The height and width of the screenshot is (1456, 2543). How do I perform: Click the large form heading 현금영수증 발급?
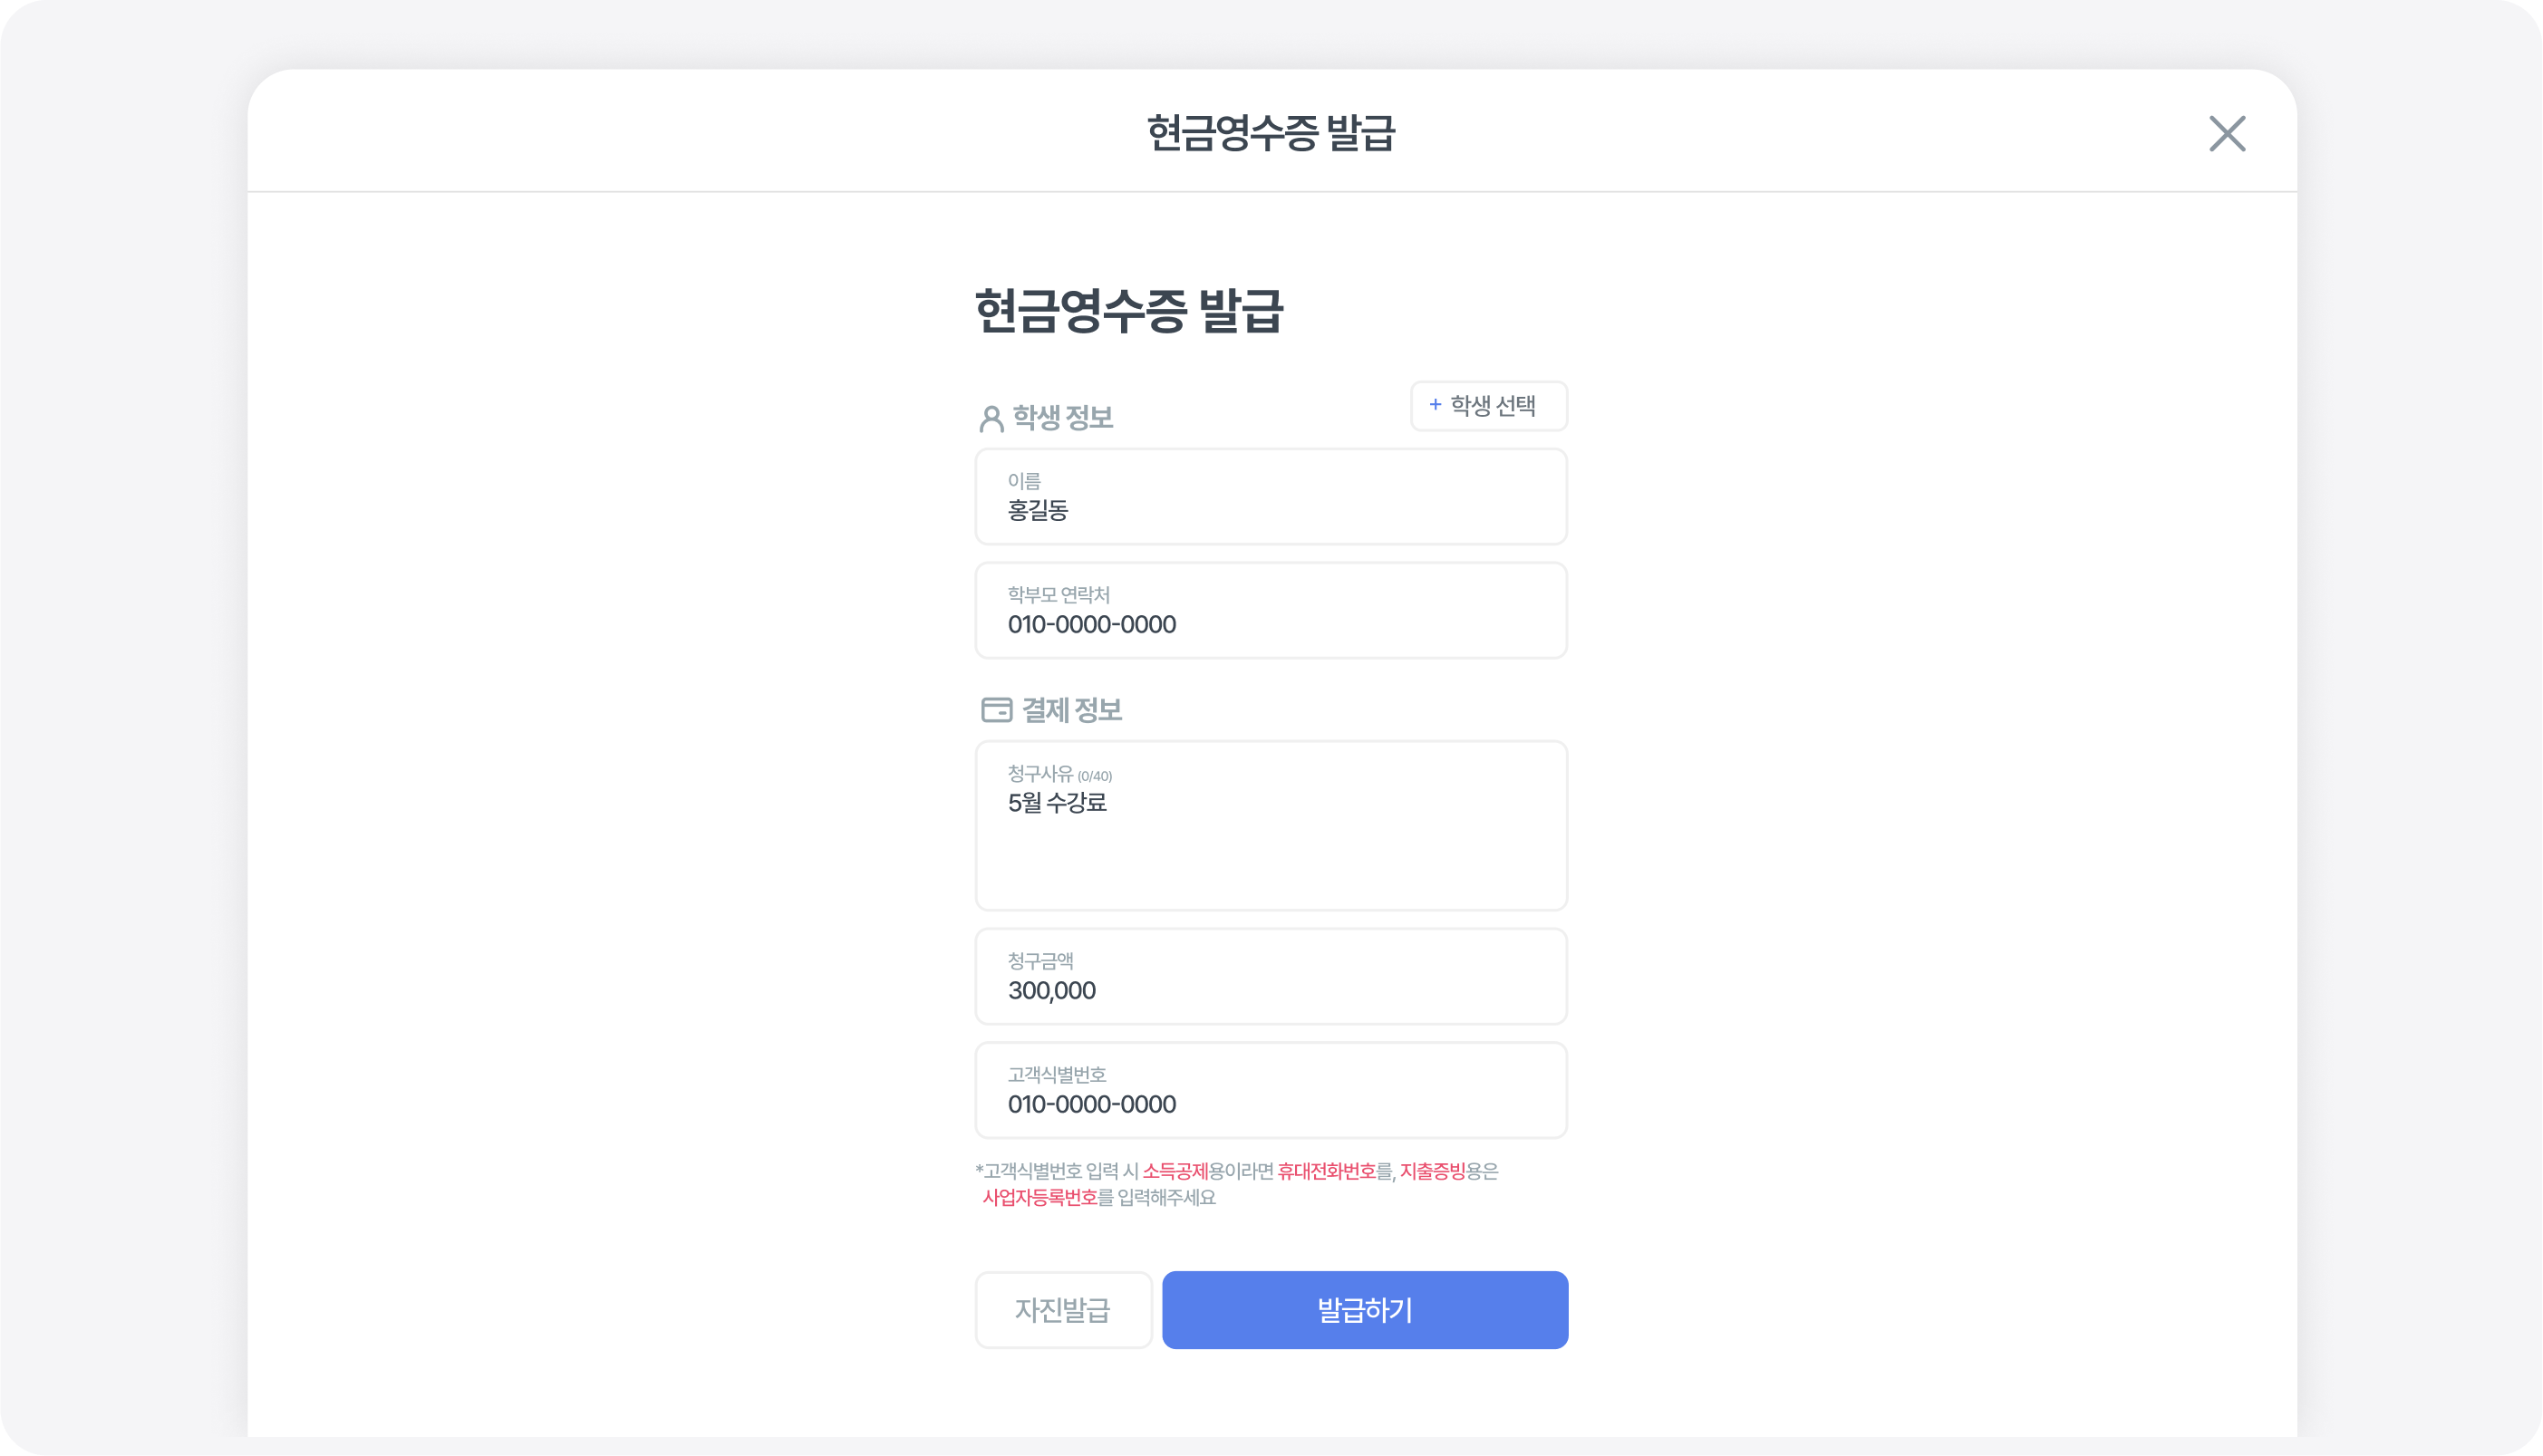pos(1128,311)
